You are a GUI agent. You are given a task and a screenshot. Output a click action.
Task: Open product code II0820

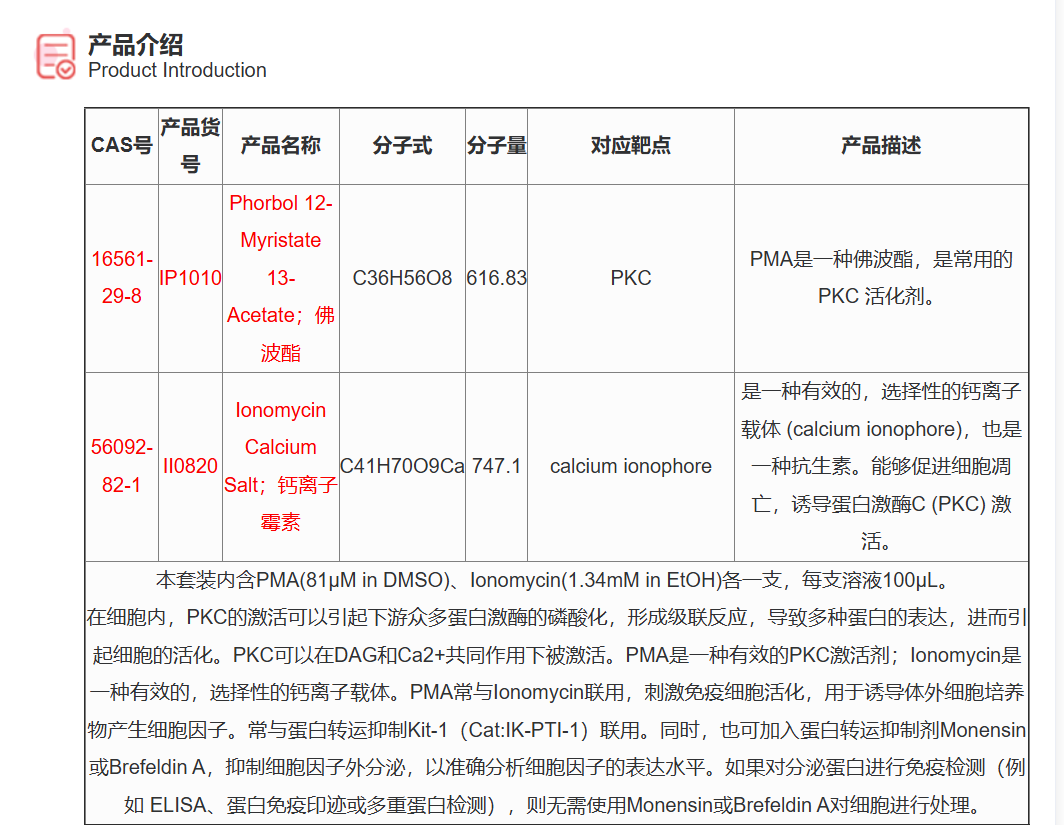click(x=190, y=465)
